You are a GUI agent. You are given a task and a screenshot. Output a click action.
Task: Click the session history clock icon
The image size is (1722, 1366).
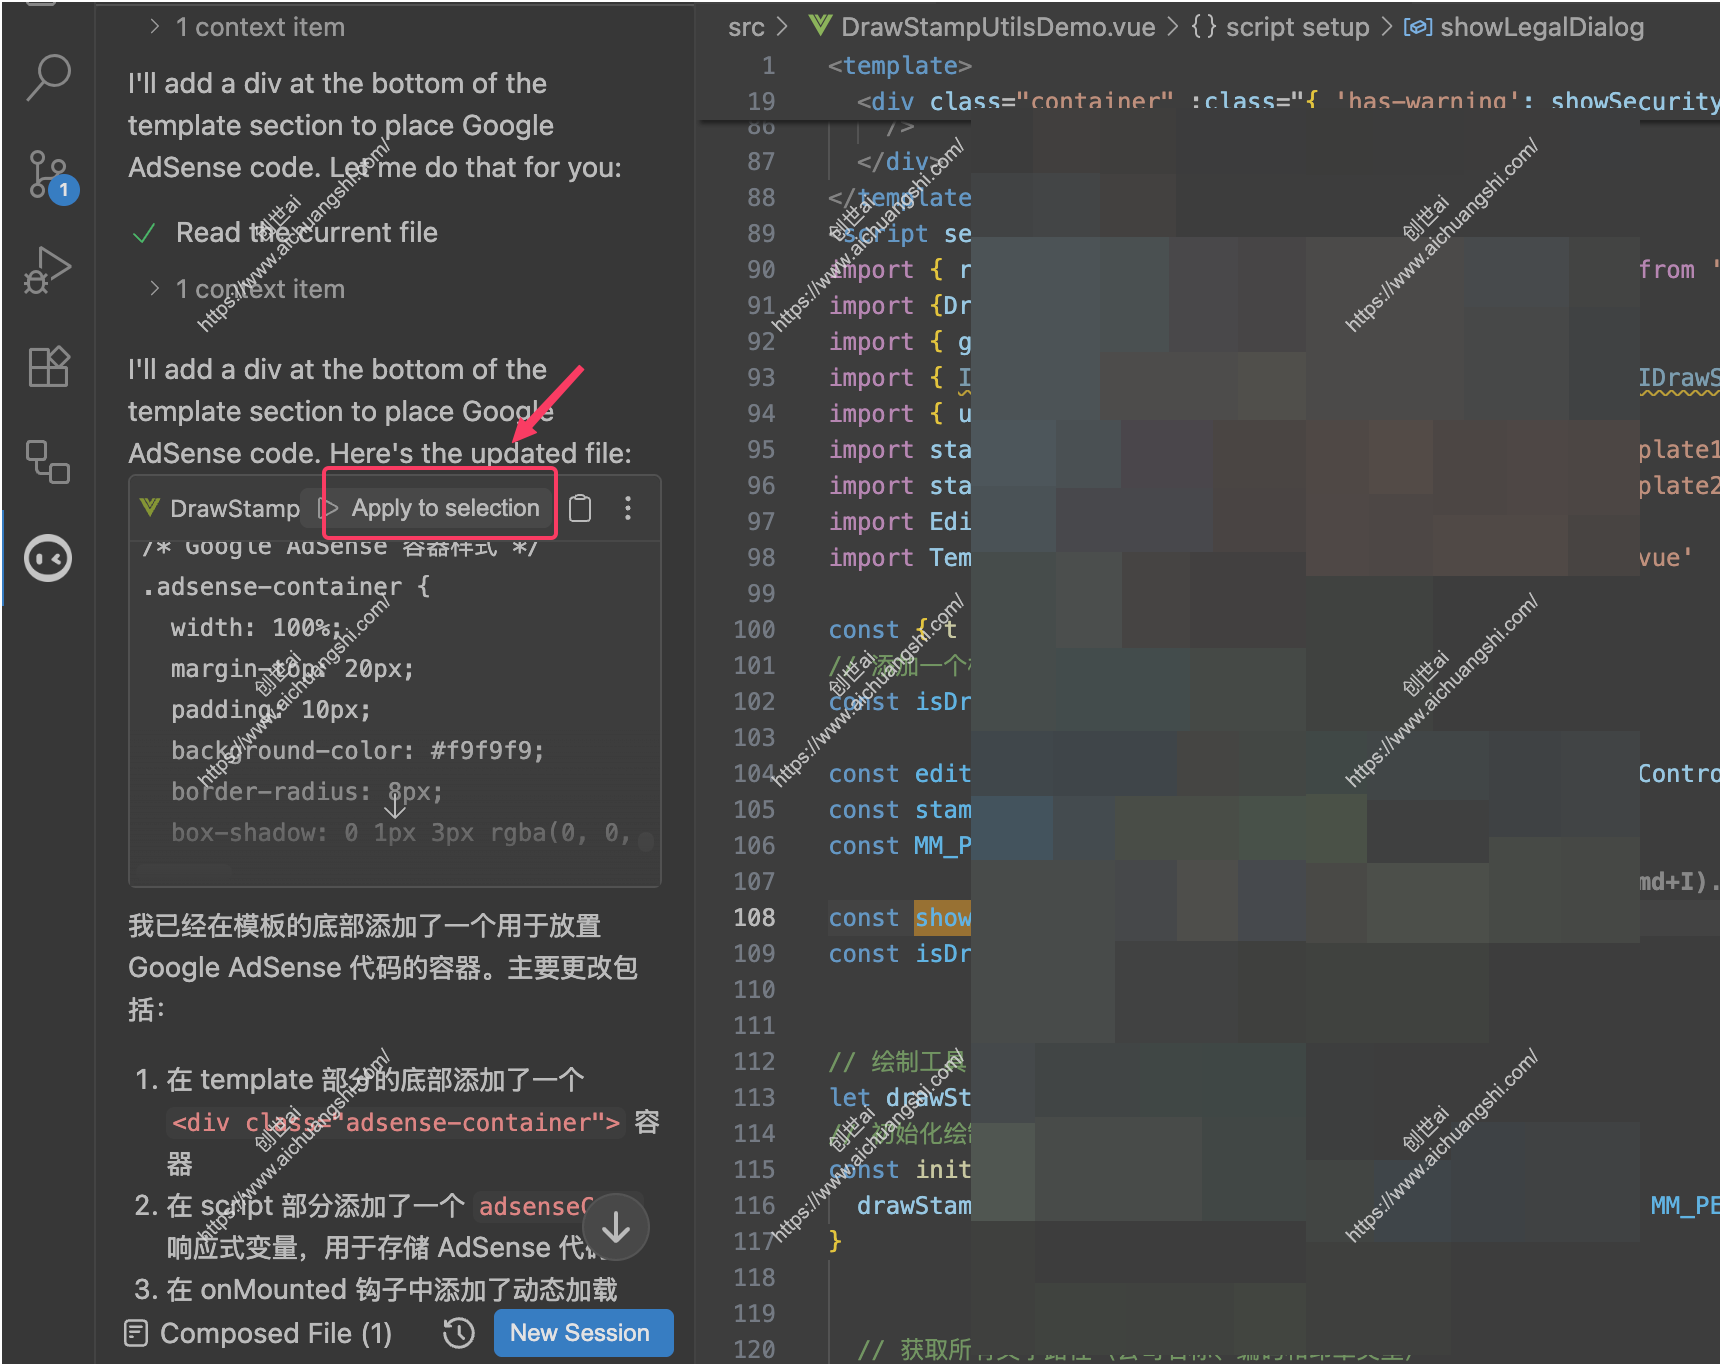click(458, 1333)
